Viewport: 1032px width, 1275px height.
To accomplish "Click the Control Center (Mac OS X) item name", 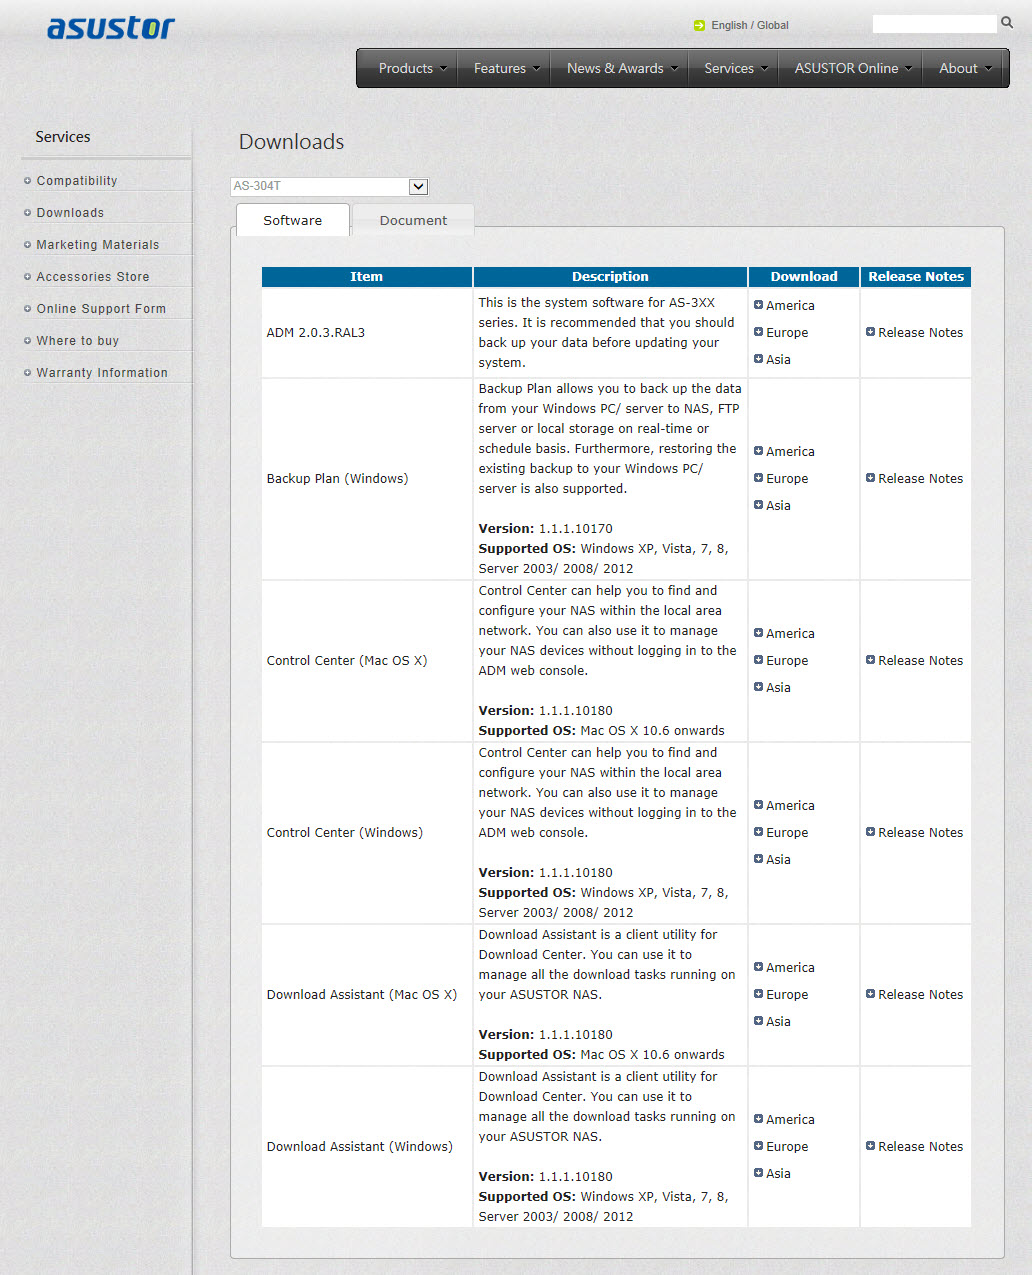I will click(x=347, y=660).
